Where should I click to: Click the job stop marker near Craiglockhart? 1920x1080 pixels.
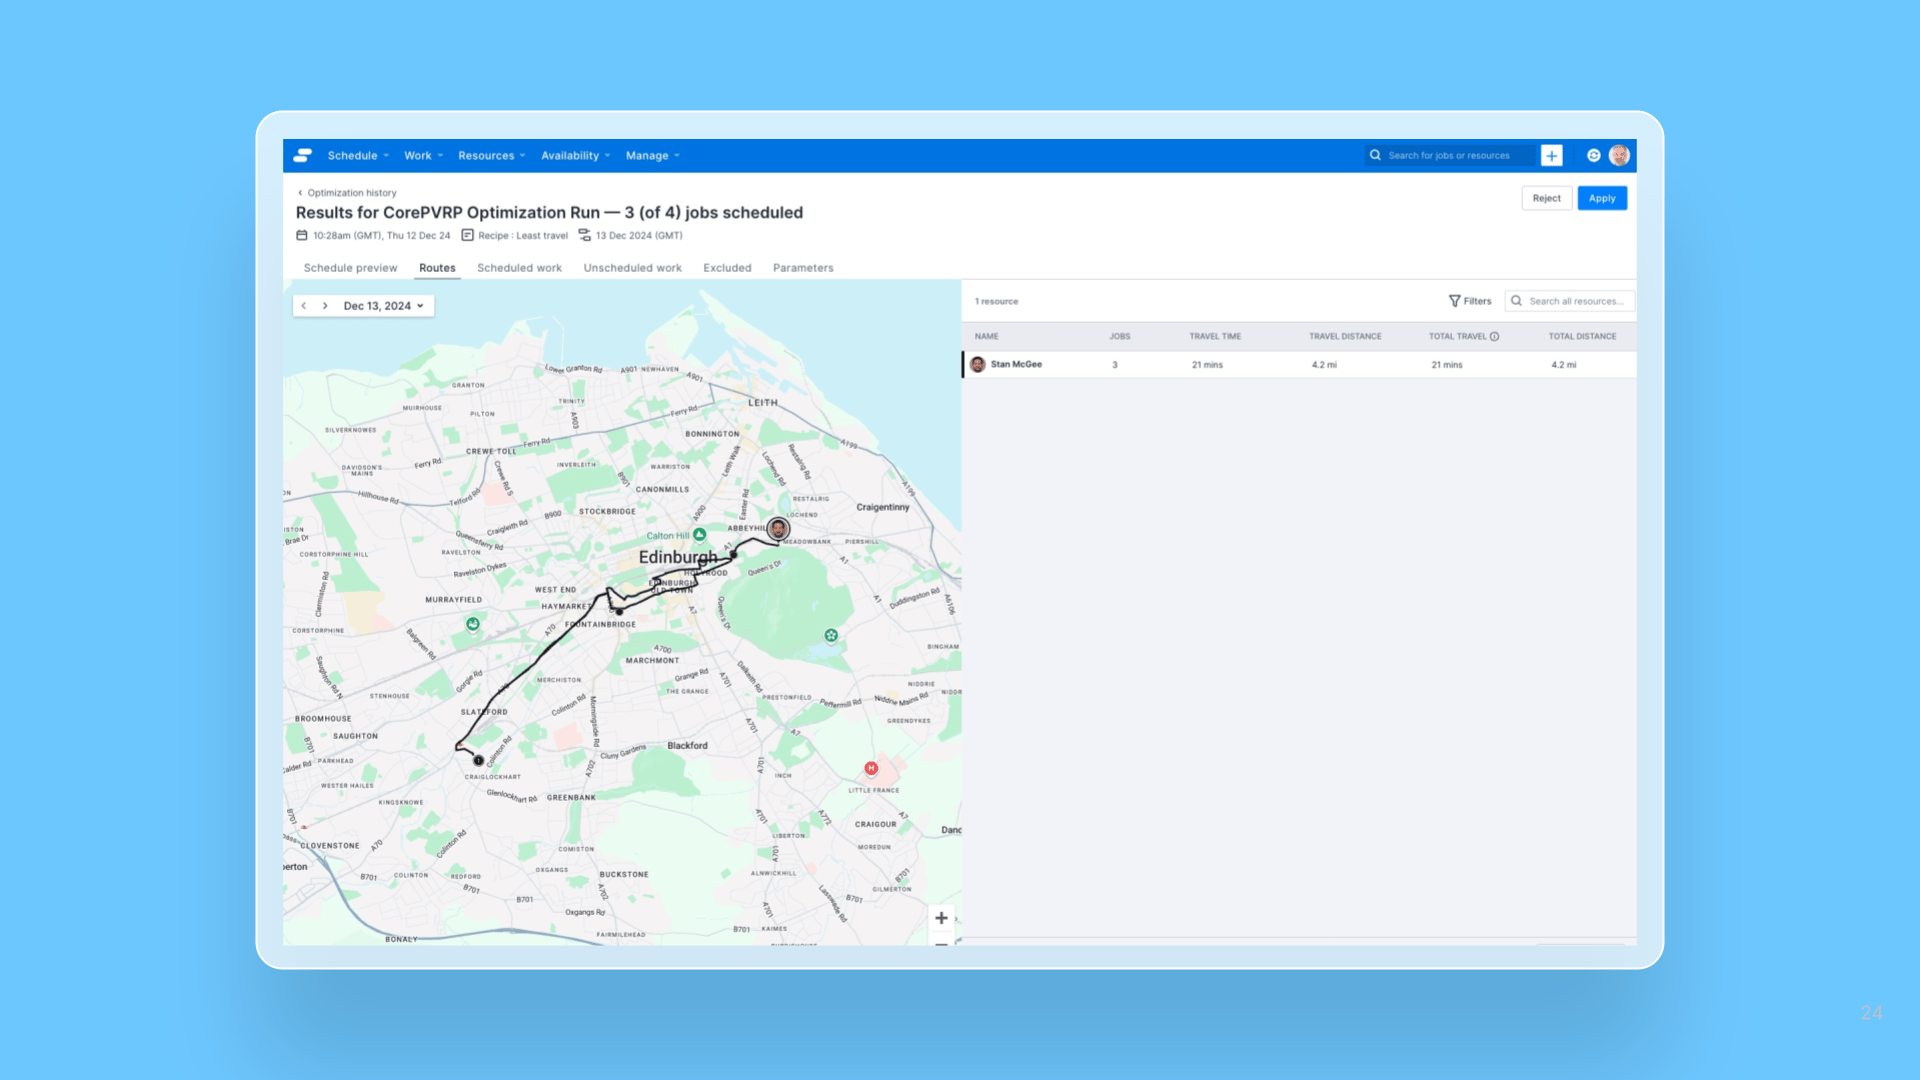pos(478,761)
